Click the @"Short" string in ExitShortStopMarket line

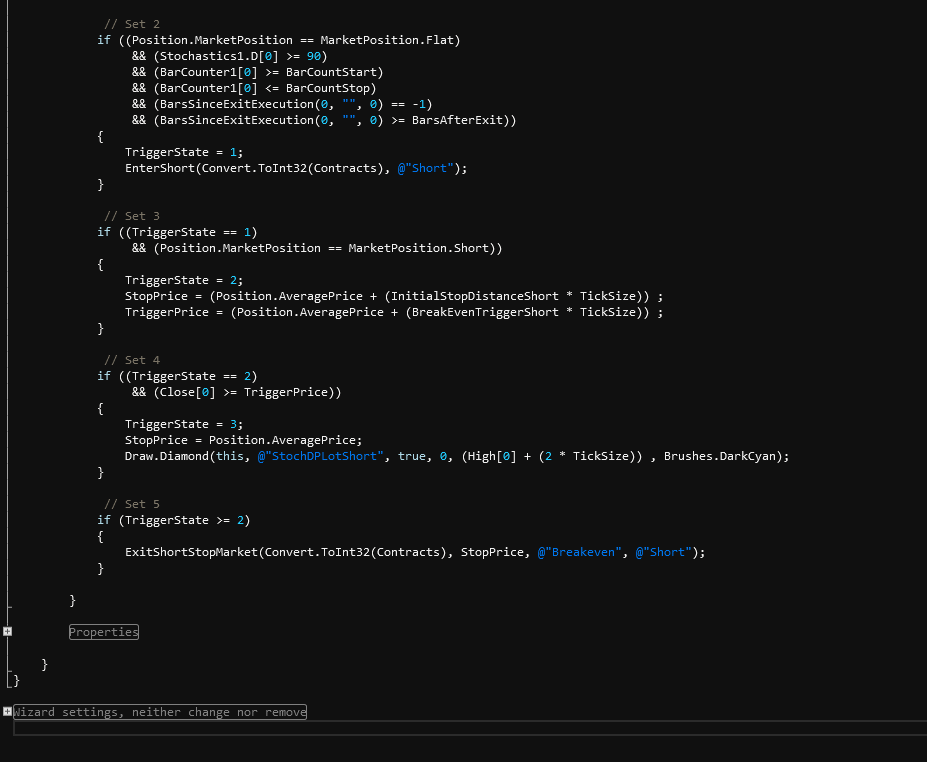click(663, 552)
